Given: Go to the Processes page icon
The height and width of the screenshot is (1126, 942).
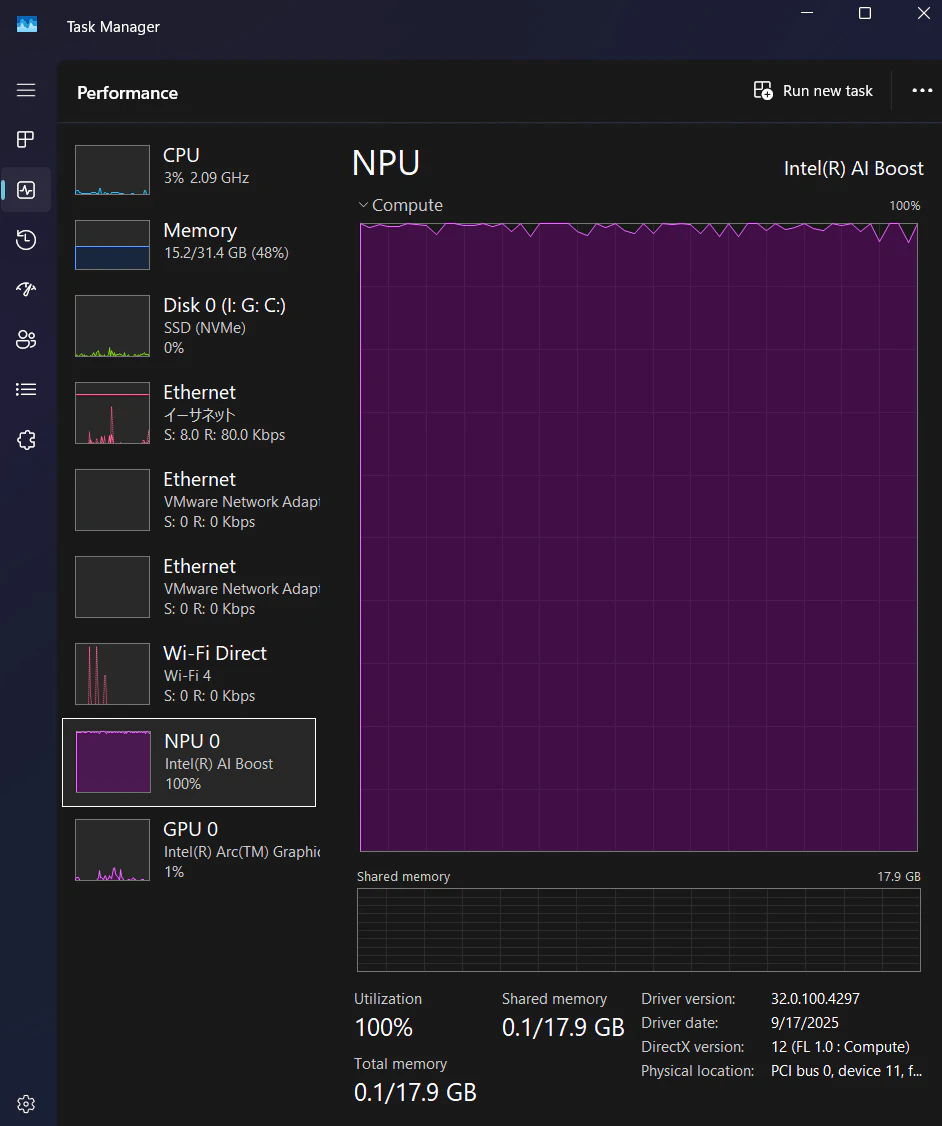Looking at the screenshot, I should tap(26, 139).
